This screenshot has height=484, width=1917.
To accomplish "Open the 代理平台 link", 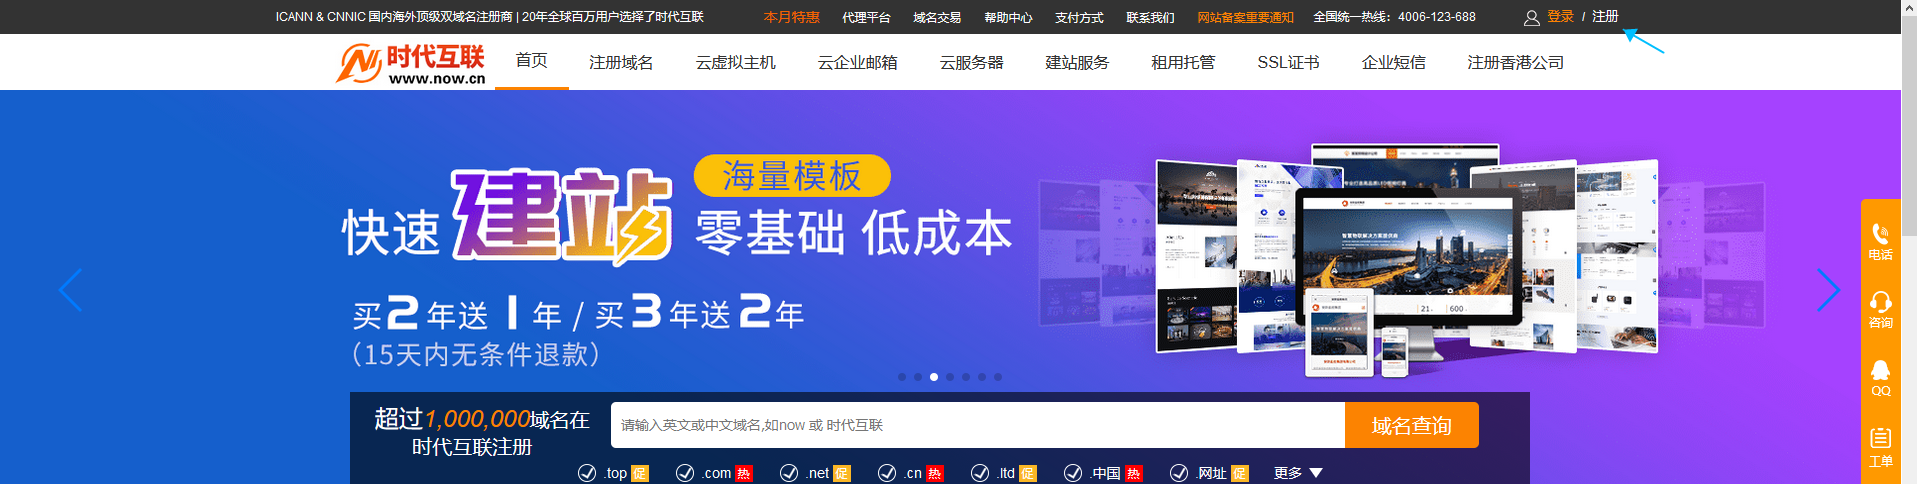I will pyautogui.click(x=866, y=17).
